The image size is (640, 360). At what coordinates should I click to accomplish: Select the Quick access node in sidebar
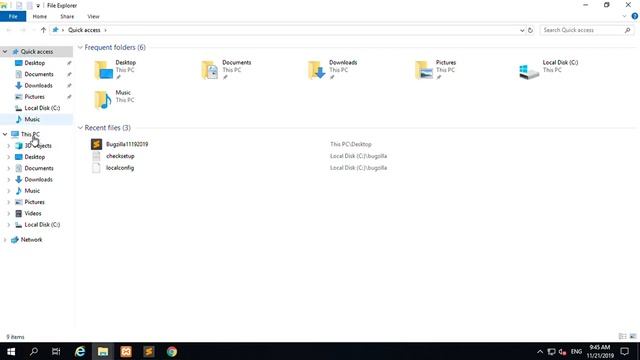point(37,51)
